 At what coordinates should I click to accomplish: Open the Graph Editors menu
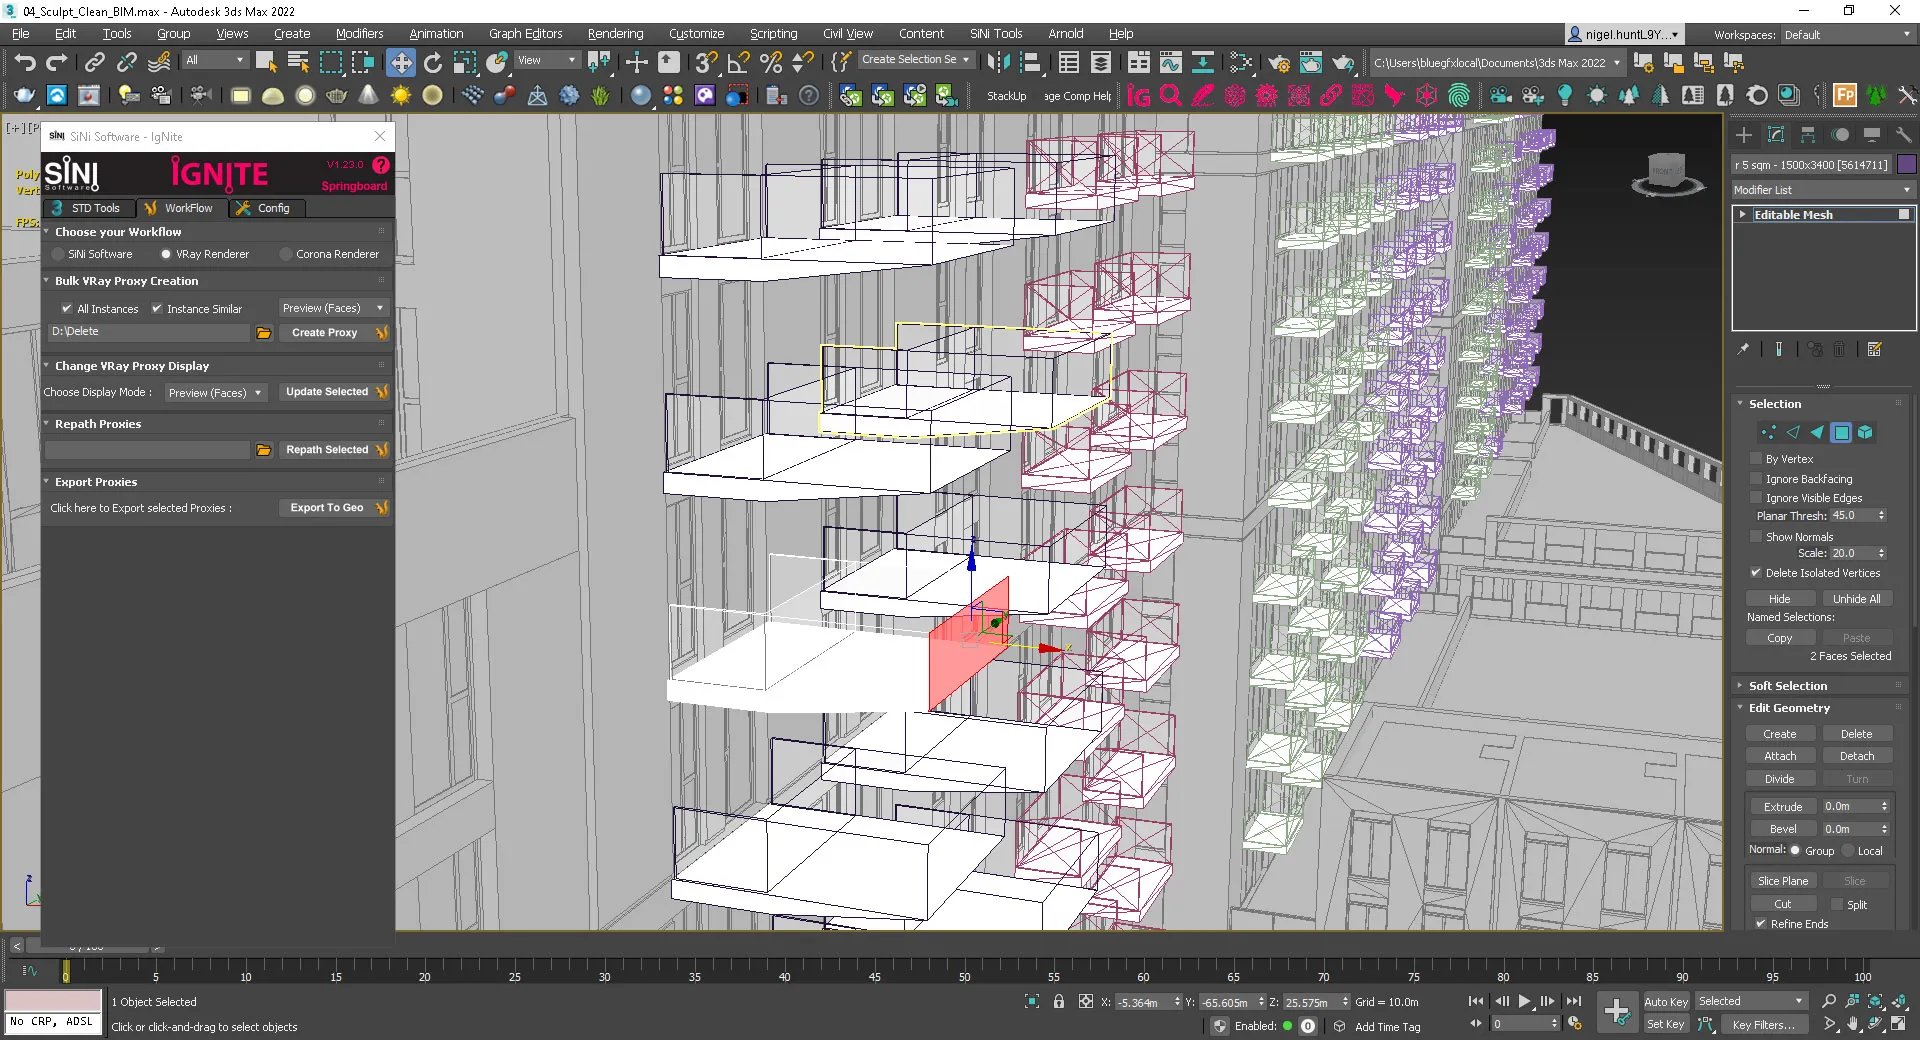tap(525, 34)
